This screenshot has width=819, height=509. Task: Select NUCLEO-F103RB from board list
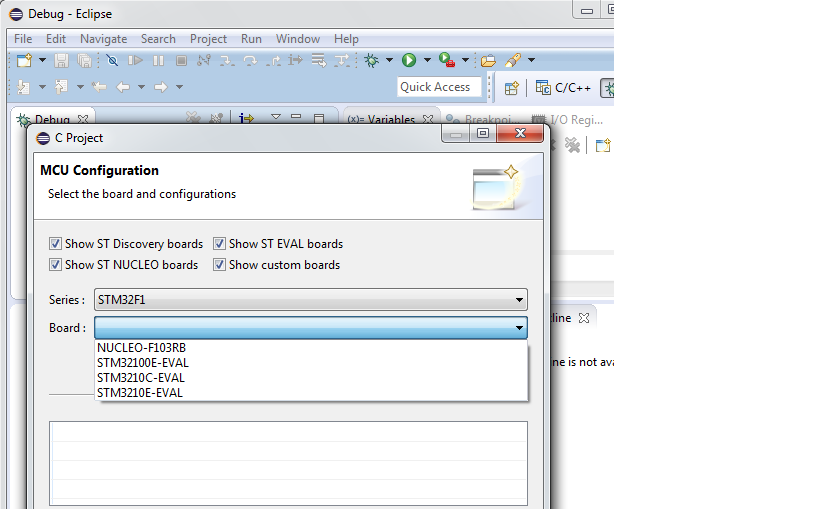(141, 348)
